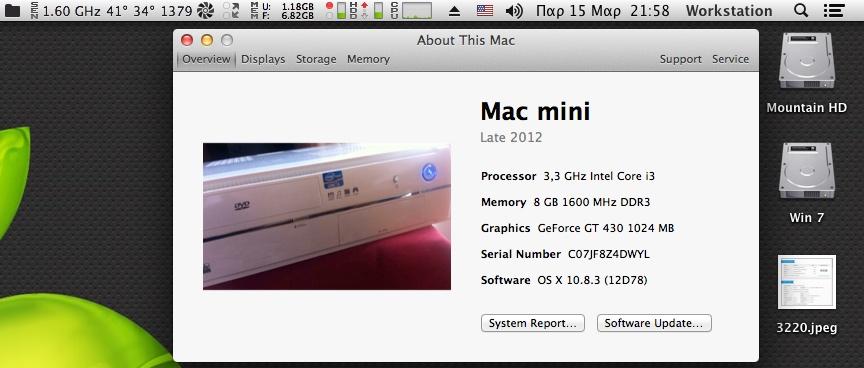Screen dimensions: 864x368
Task: Open the Notification Center list icon
Action: click(834, 10)
